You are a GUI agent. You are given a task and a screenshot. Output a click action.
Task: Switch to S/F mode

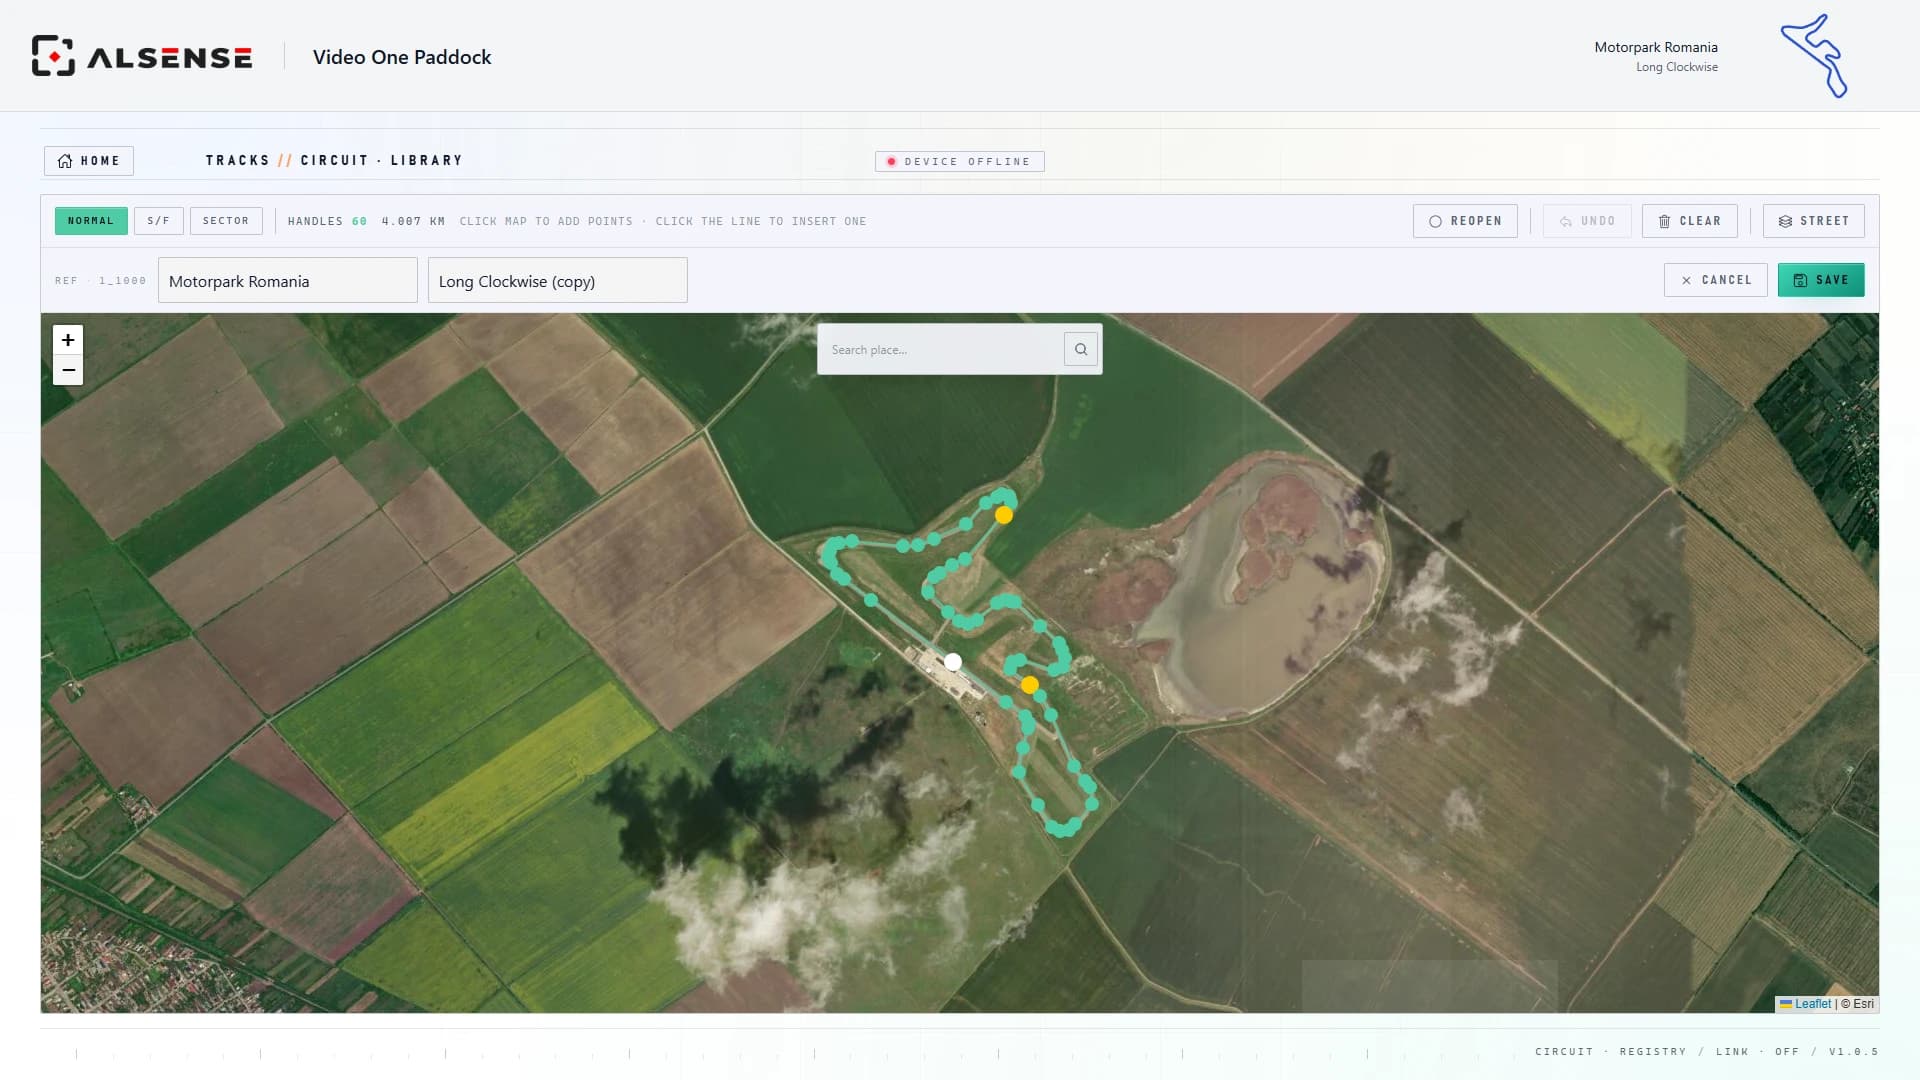159,221
